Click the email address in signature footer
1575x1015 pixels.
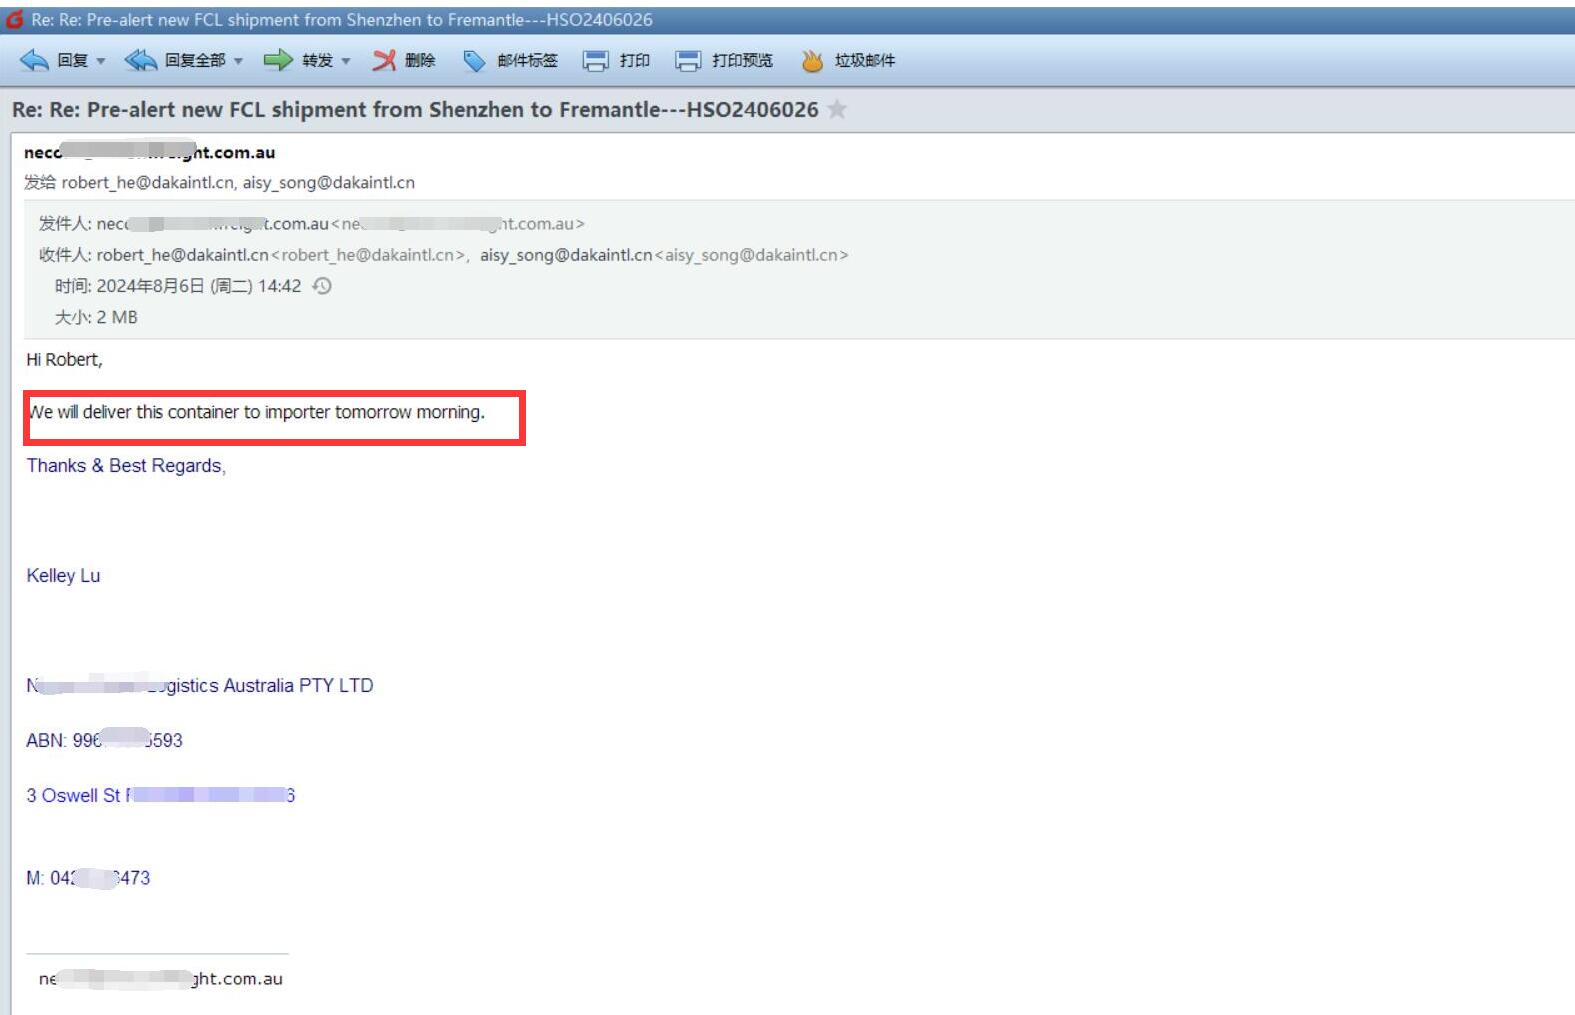[x=160, y=979]
